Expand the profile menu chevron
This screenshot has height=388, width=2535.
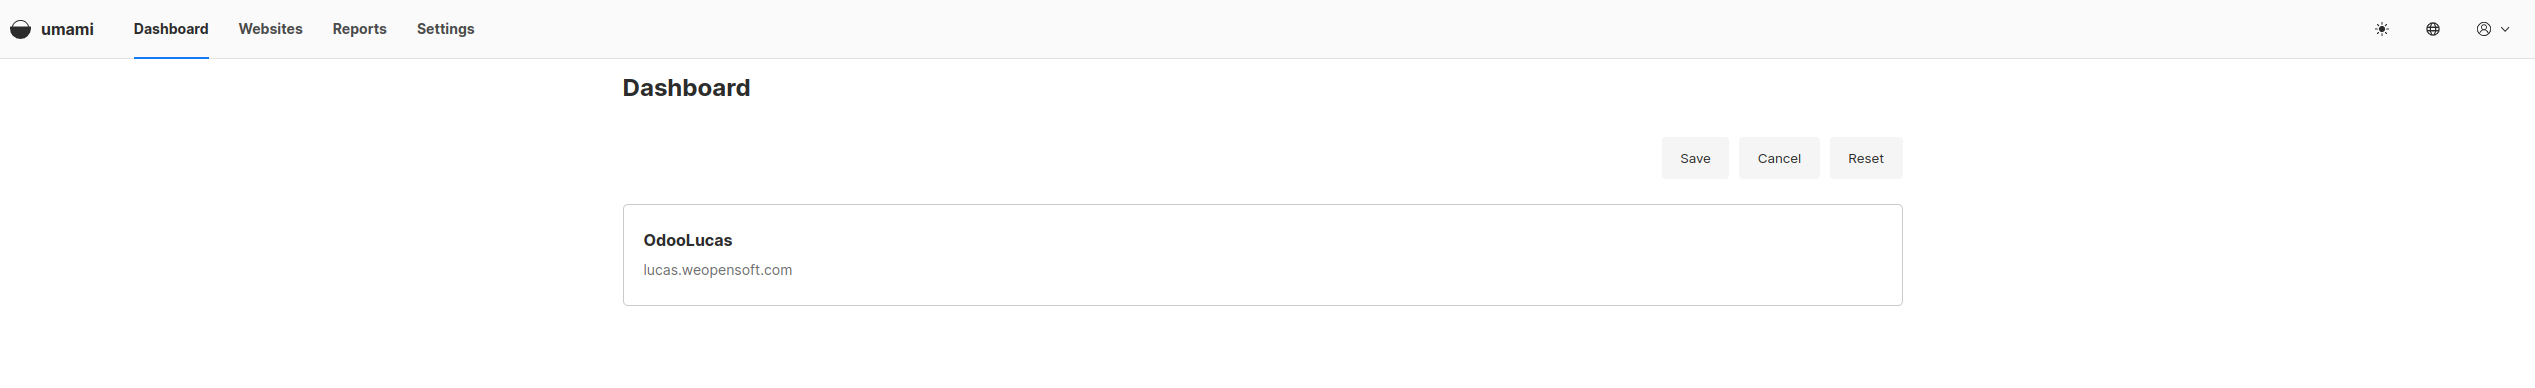pos(2505,29)
